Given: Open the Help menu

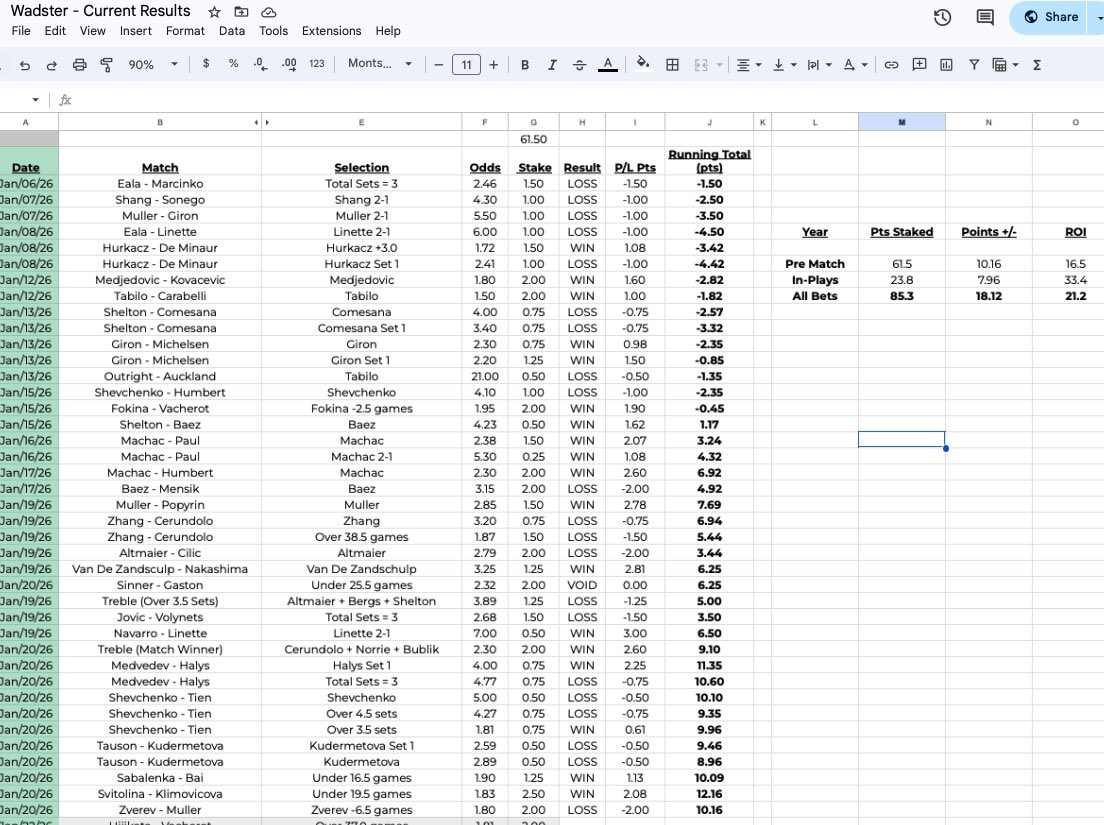Looking at the screenshot, I should pyautogui.click(x=388, y=31).
